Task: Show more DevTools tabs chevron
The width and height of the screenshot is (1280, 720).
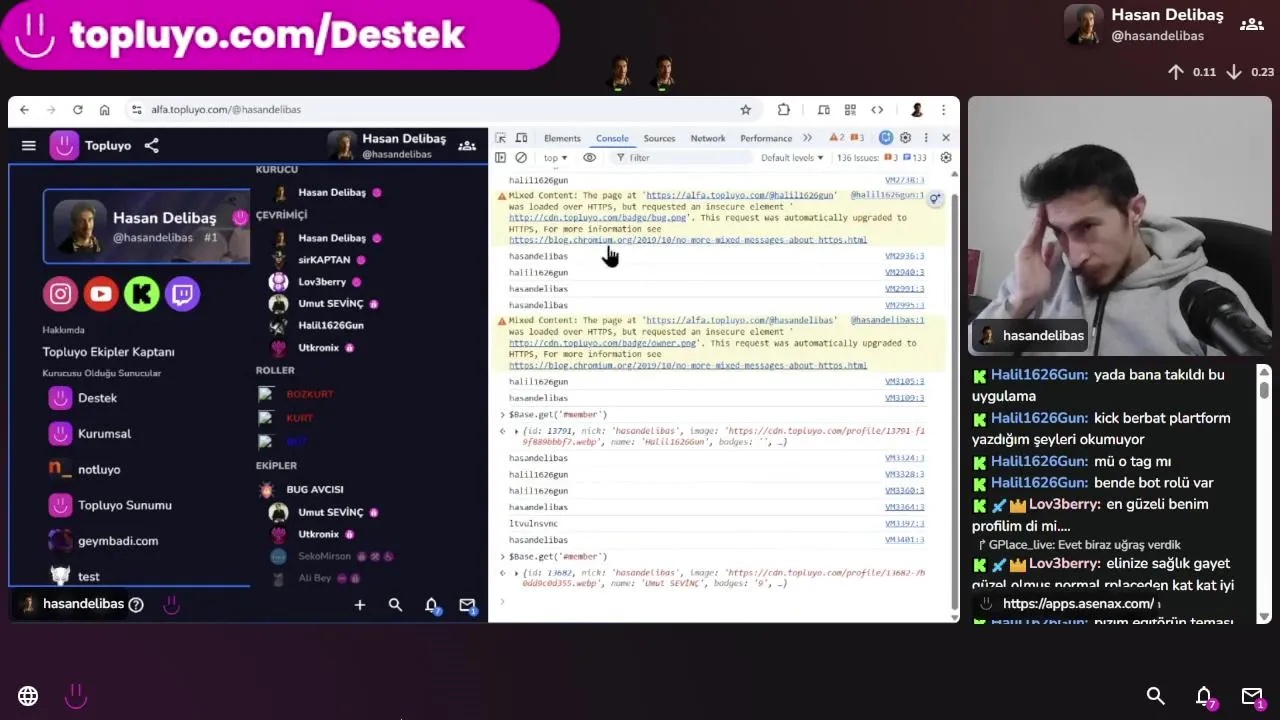Action: 807,138
